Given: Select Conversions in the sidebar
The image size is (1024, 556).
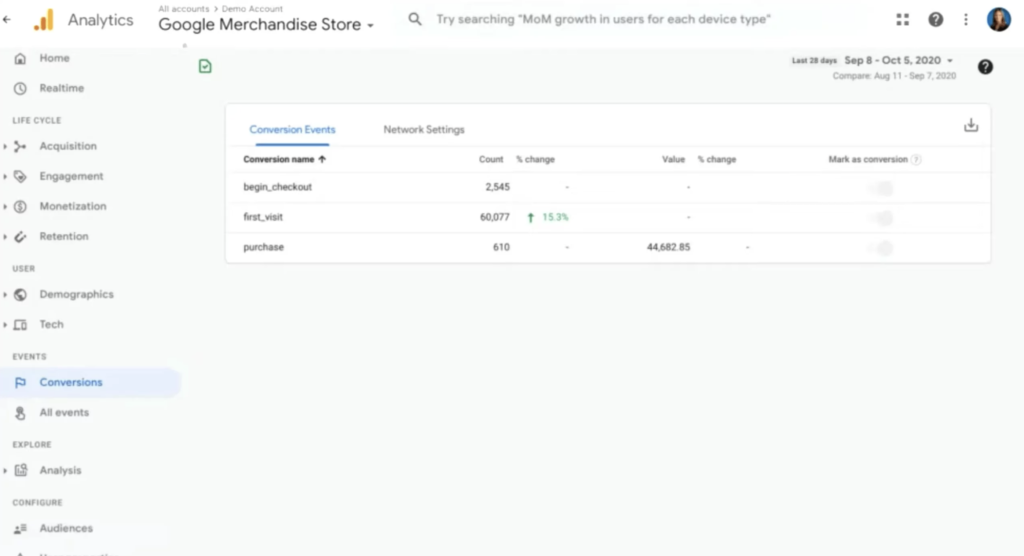Looking at the screenshot, I should point(71,382).
